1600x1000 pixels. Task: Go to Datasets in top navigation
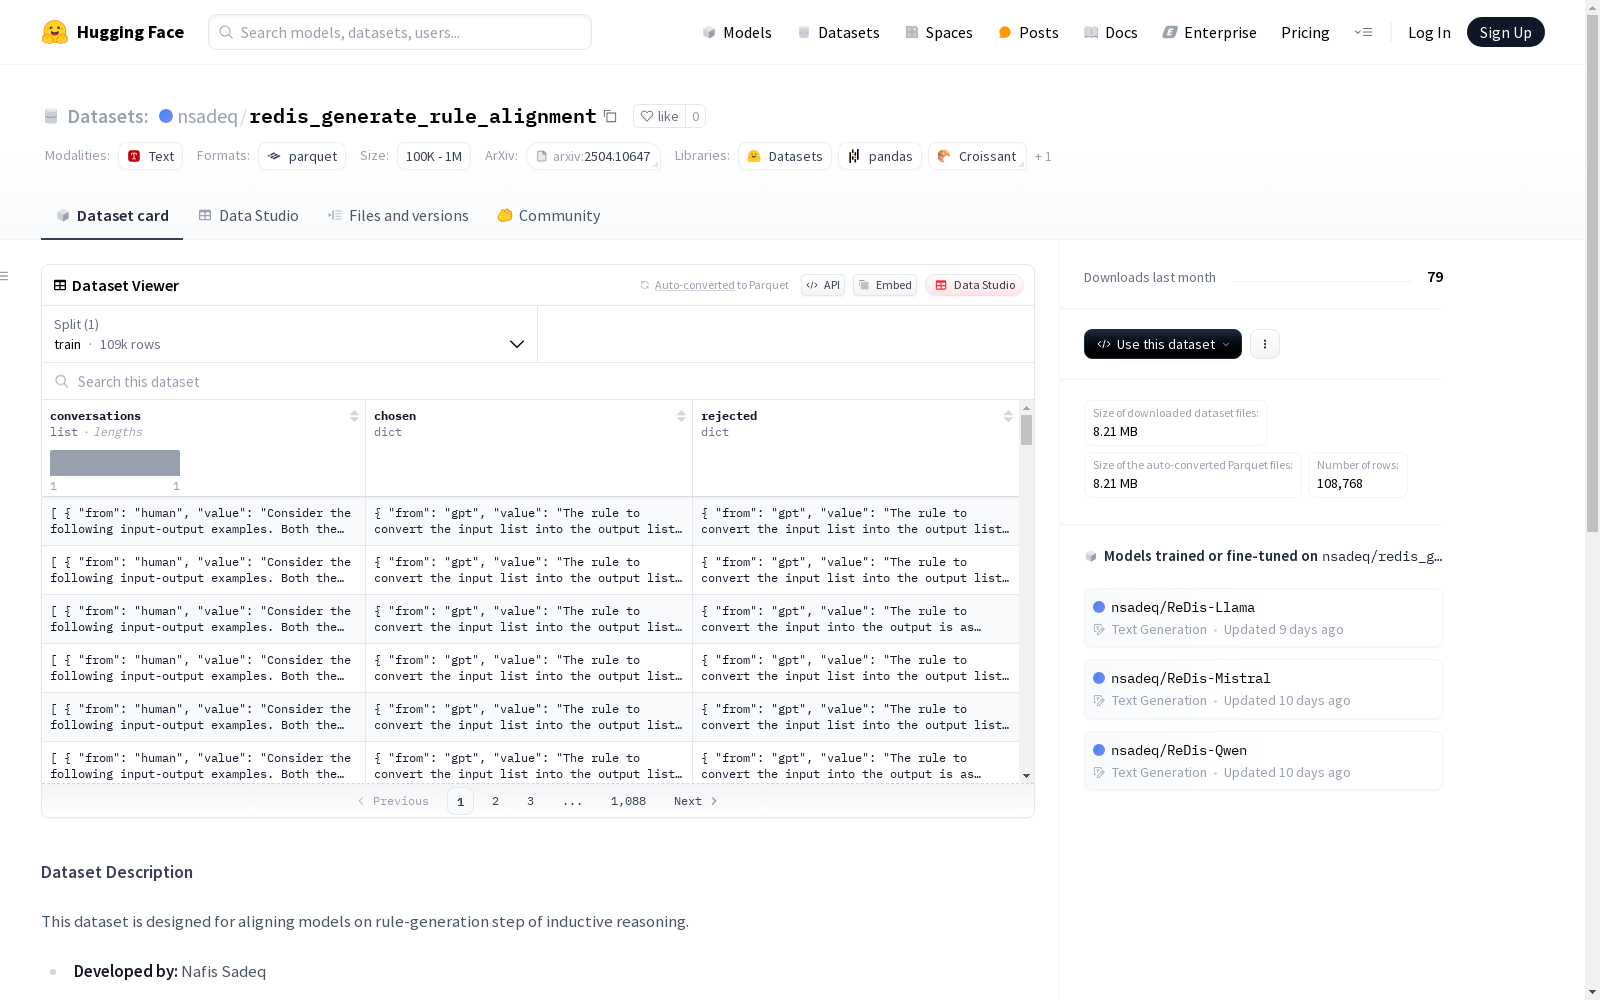838,32
